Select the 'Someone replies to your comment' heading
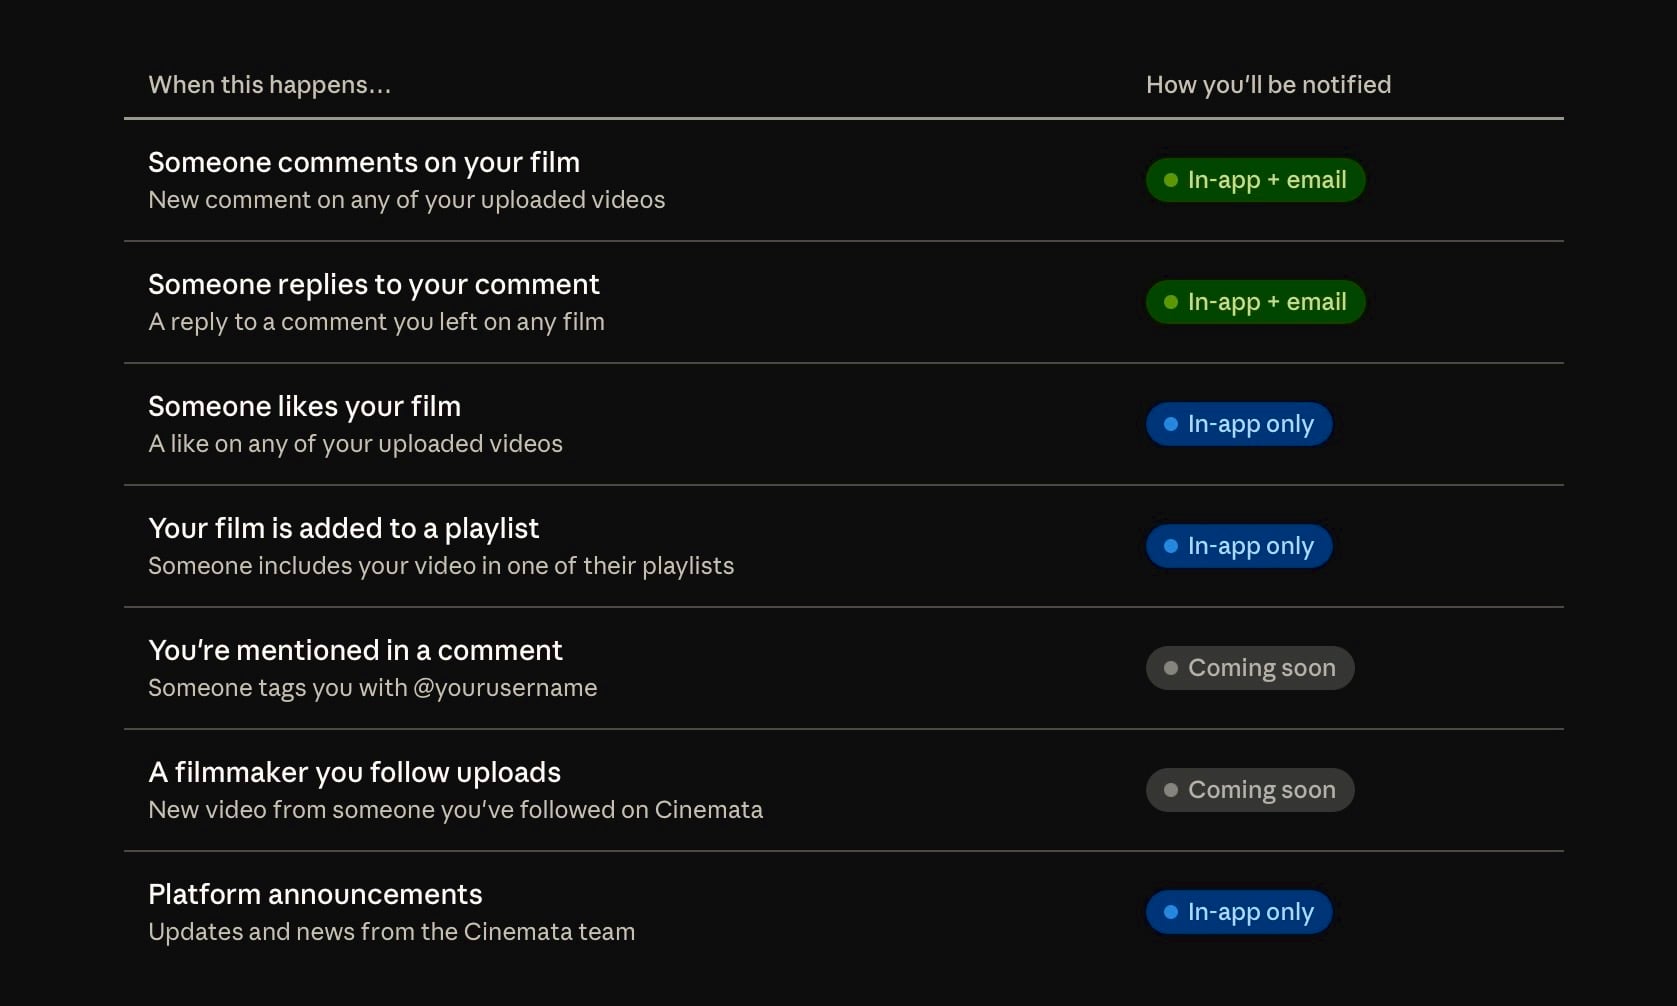Screen dimensions: 1677x1006 tap(374, 284)
